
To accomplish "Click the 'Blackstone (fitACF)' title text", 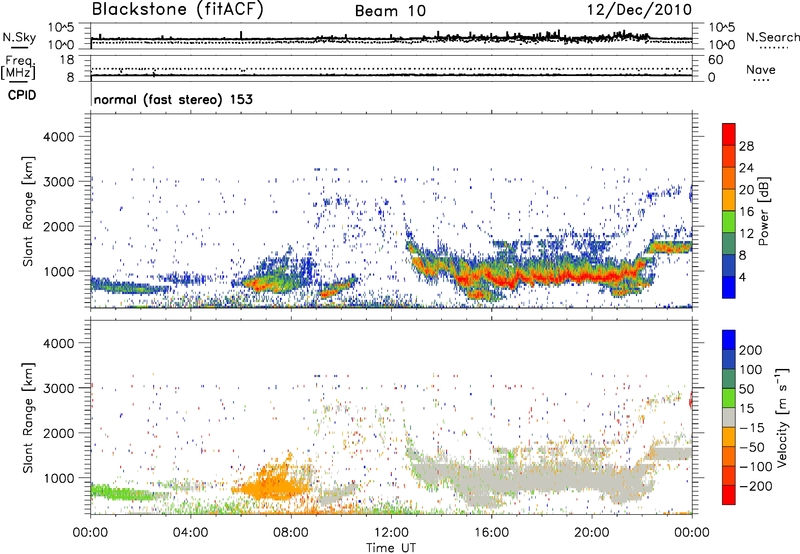I will click(177, 9).
